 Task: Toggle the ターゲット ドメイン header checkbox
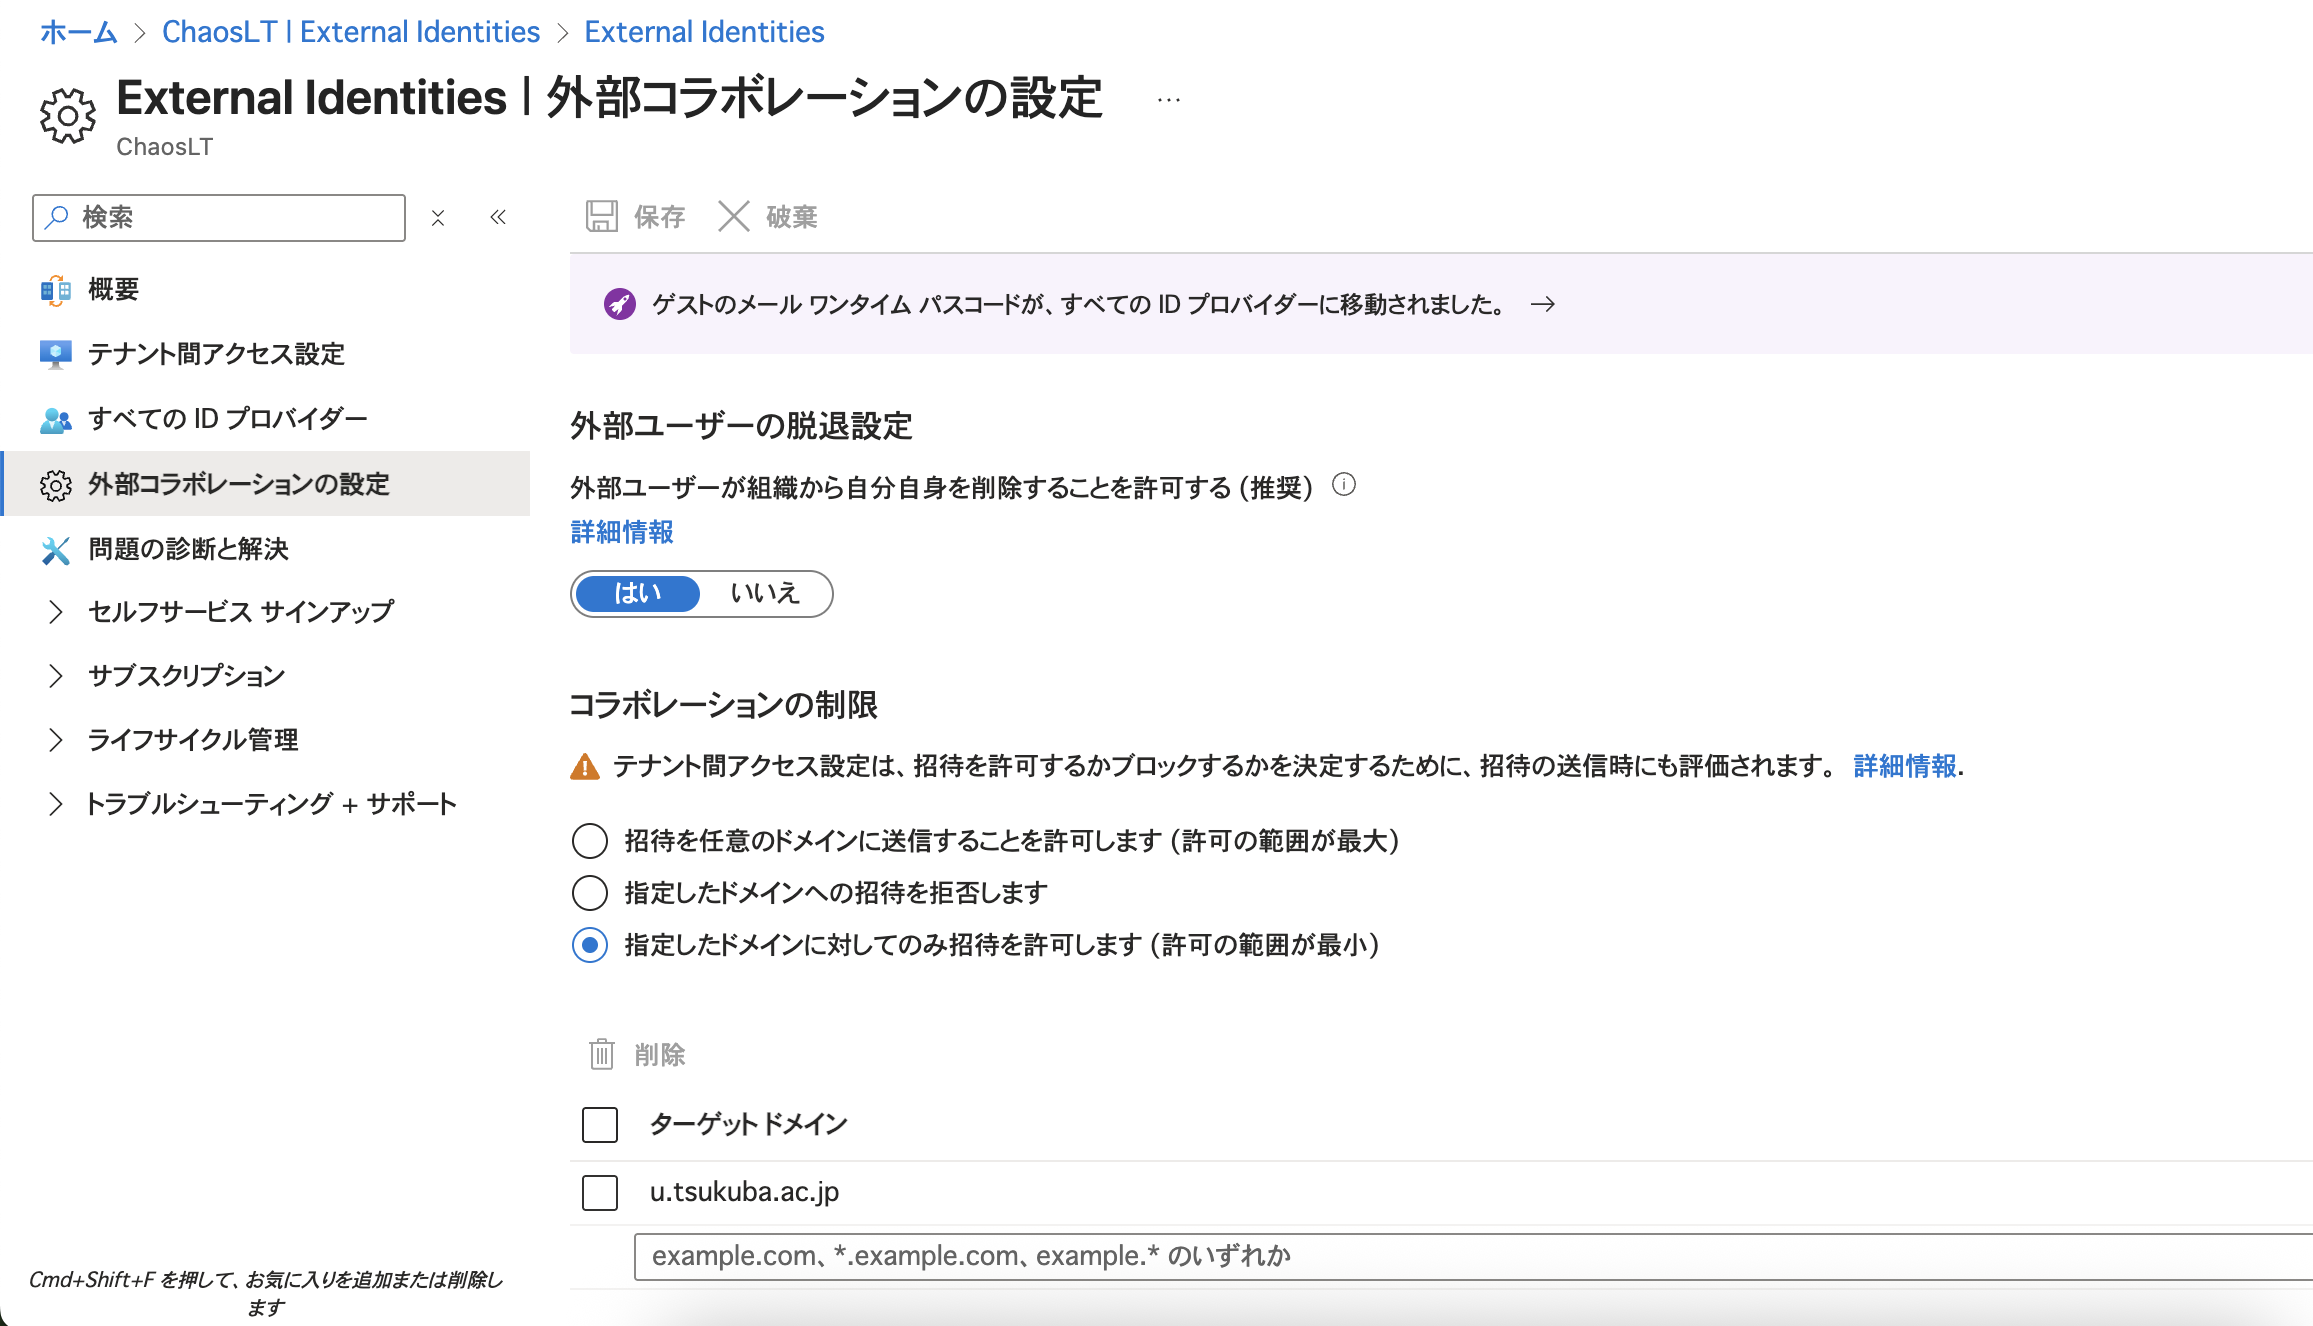pyautogui.click(x=600, y=1124)
